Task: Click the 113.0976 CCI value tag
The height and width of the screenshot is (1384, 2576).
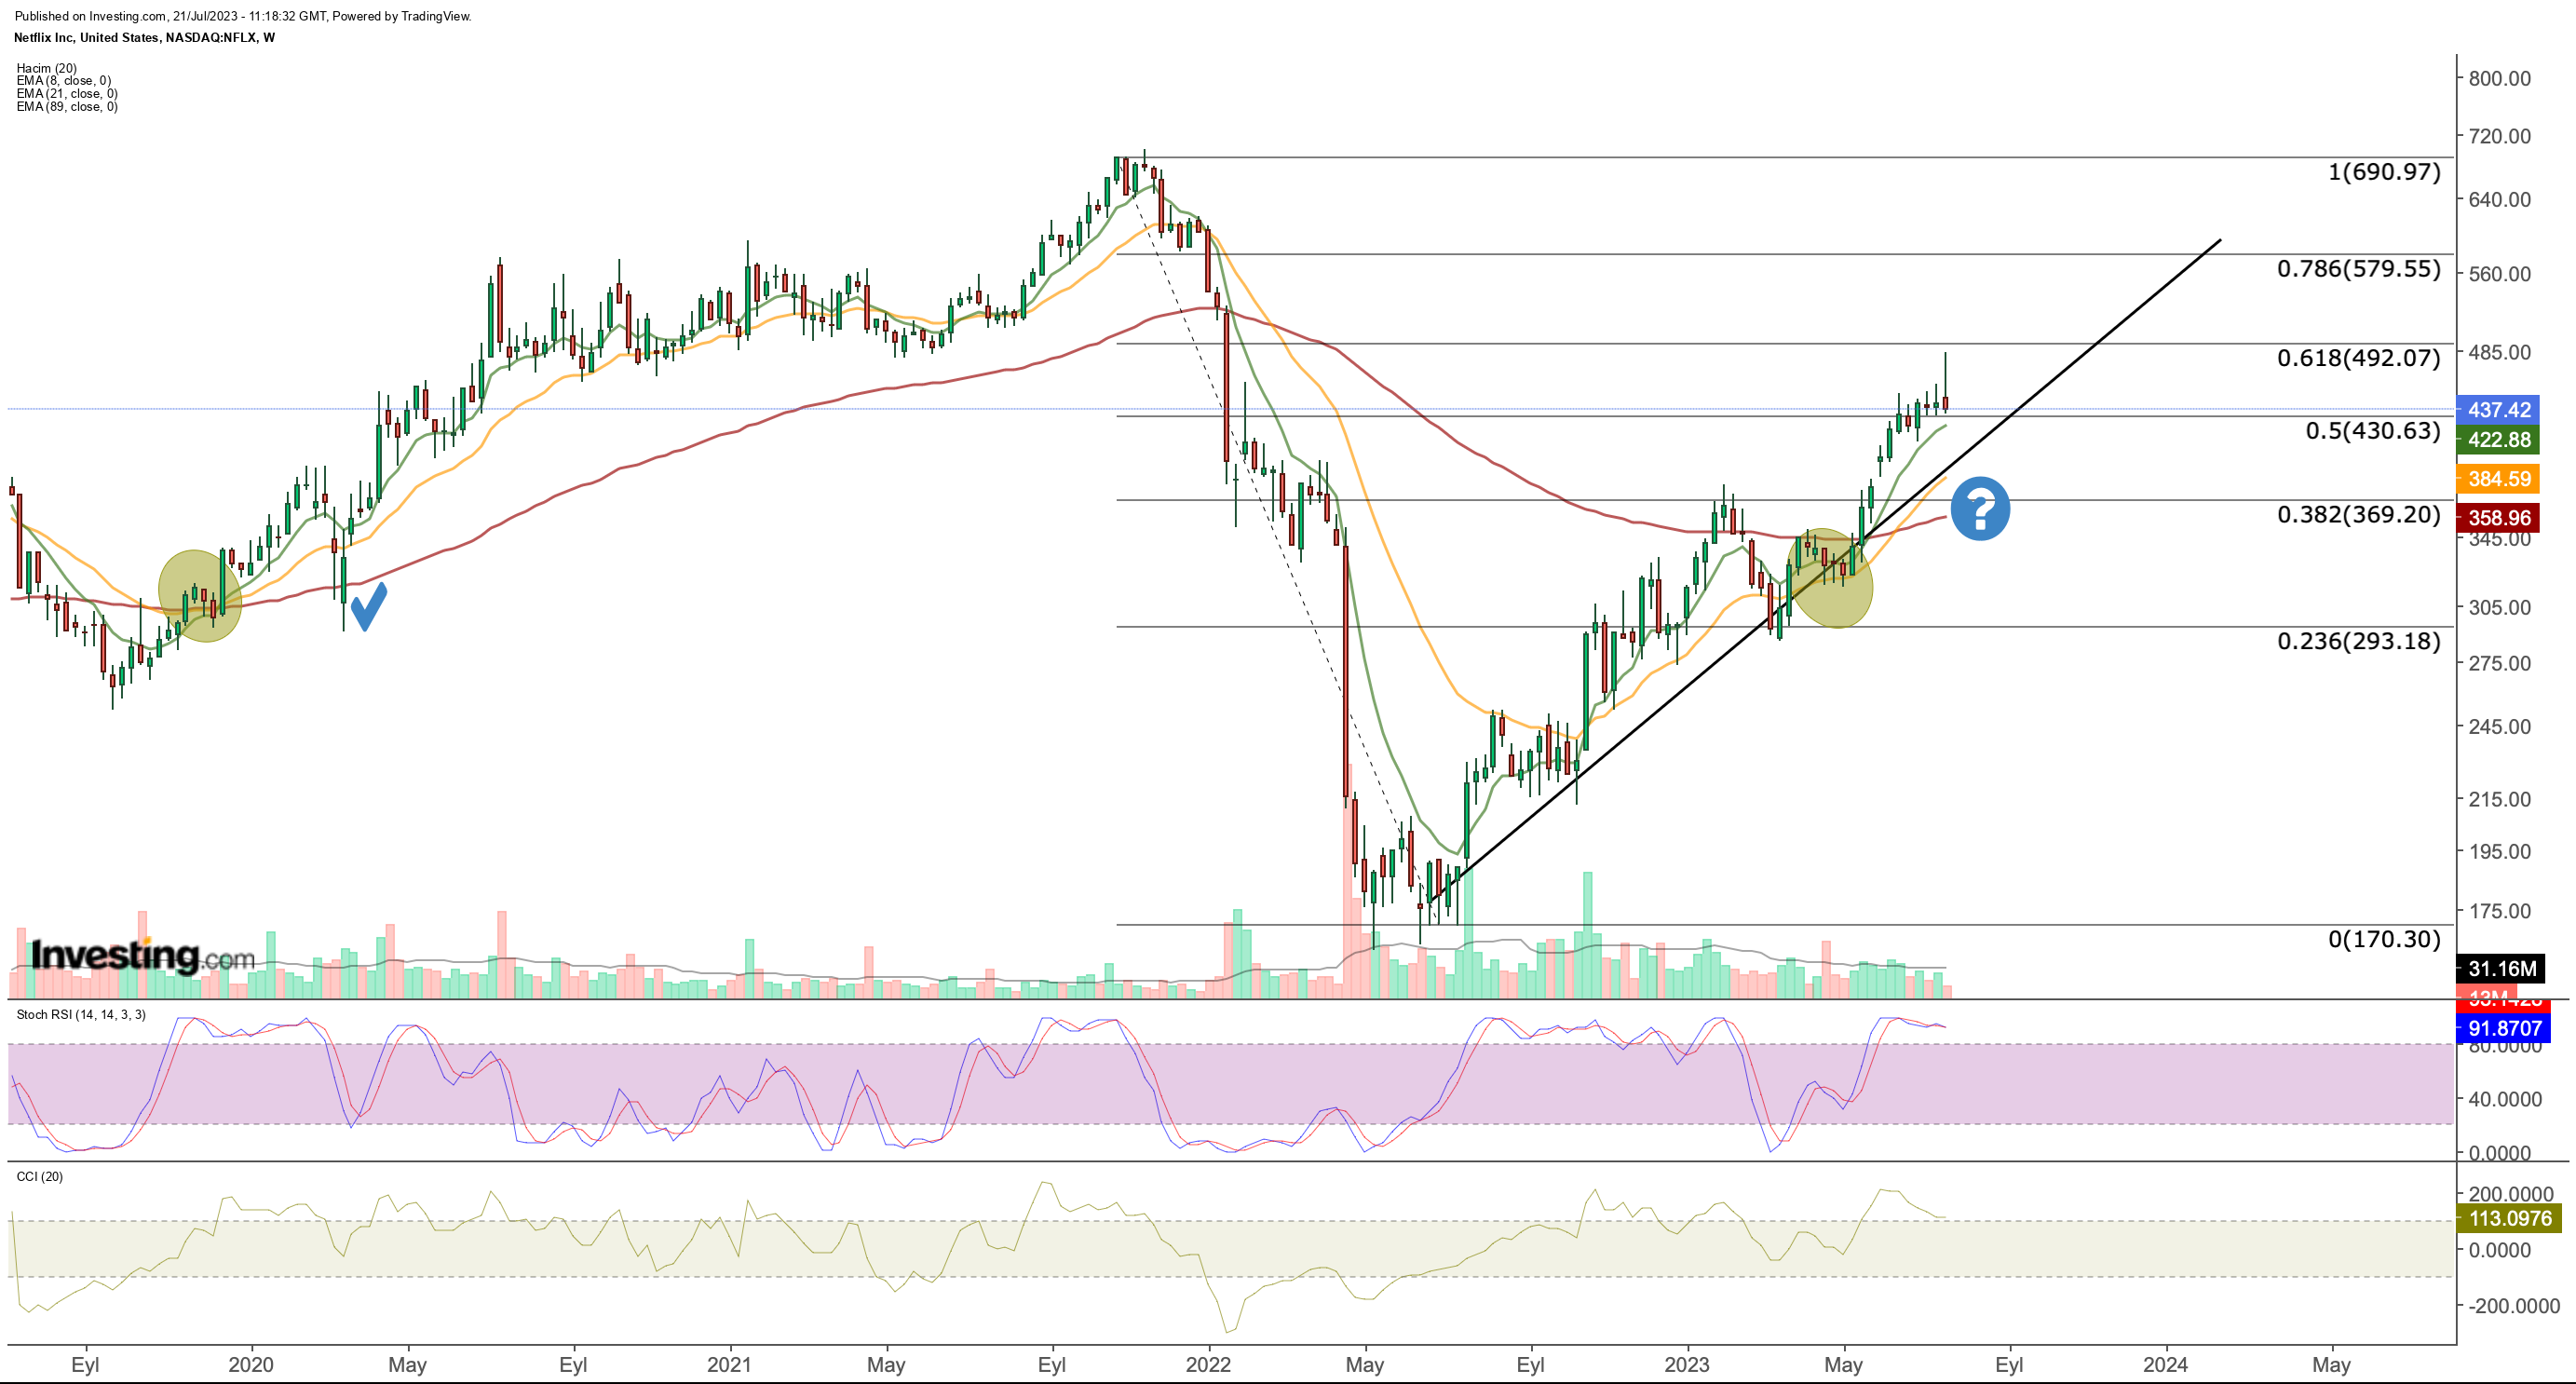Action: (2509, 1218)
